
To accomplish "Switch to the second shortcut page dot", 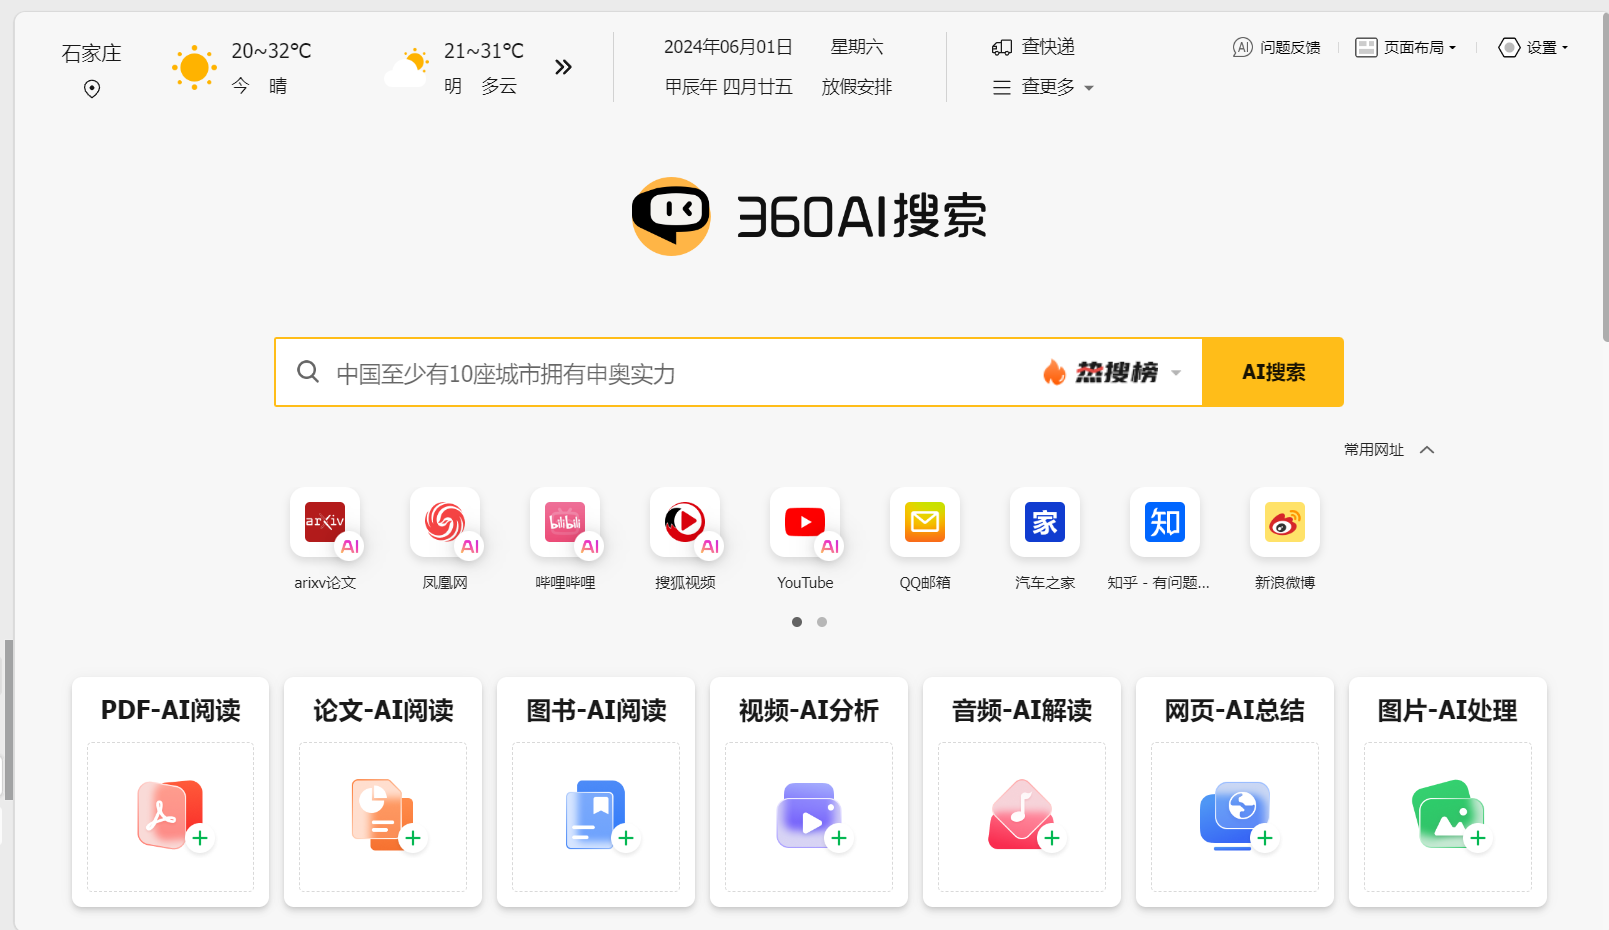I will point(821,621).
